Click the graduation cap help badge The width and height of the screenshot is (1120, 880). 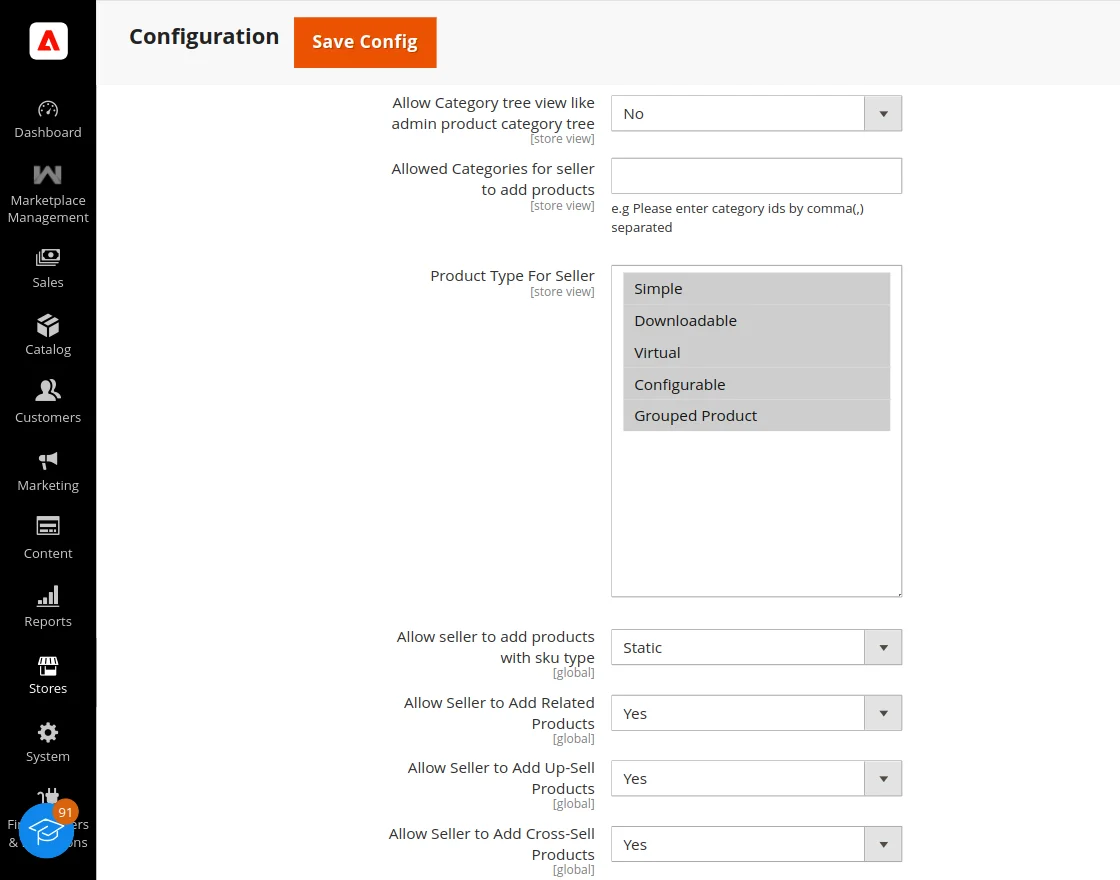(x=45, y=830)
